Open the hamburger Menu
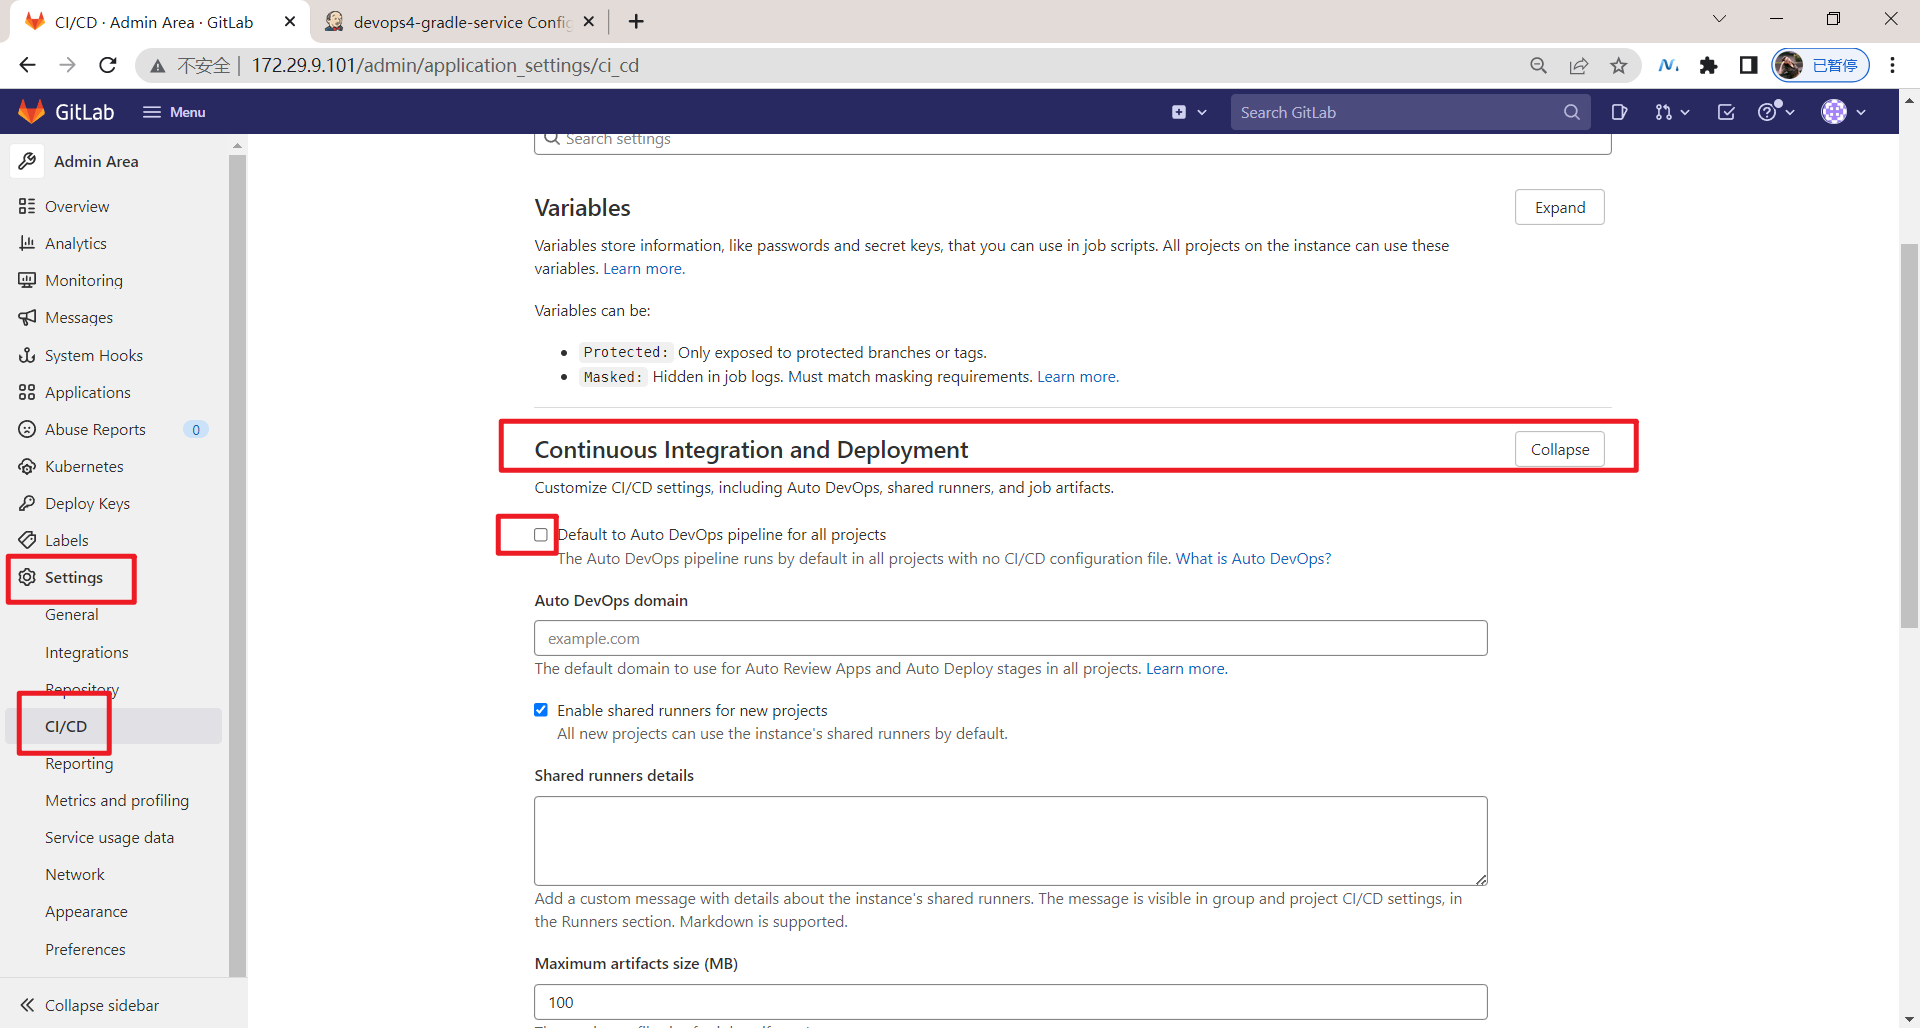The width and height of the screenshot is (1920, 1028). tap(174, 112)
